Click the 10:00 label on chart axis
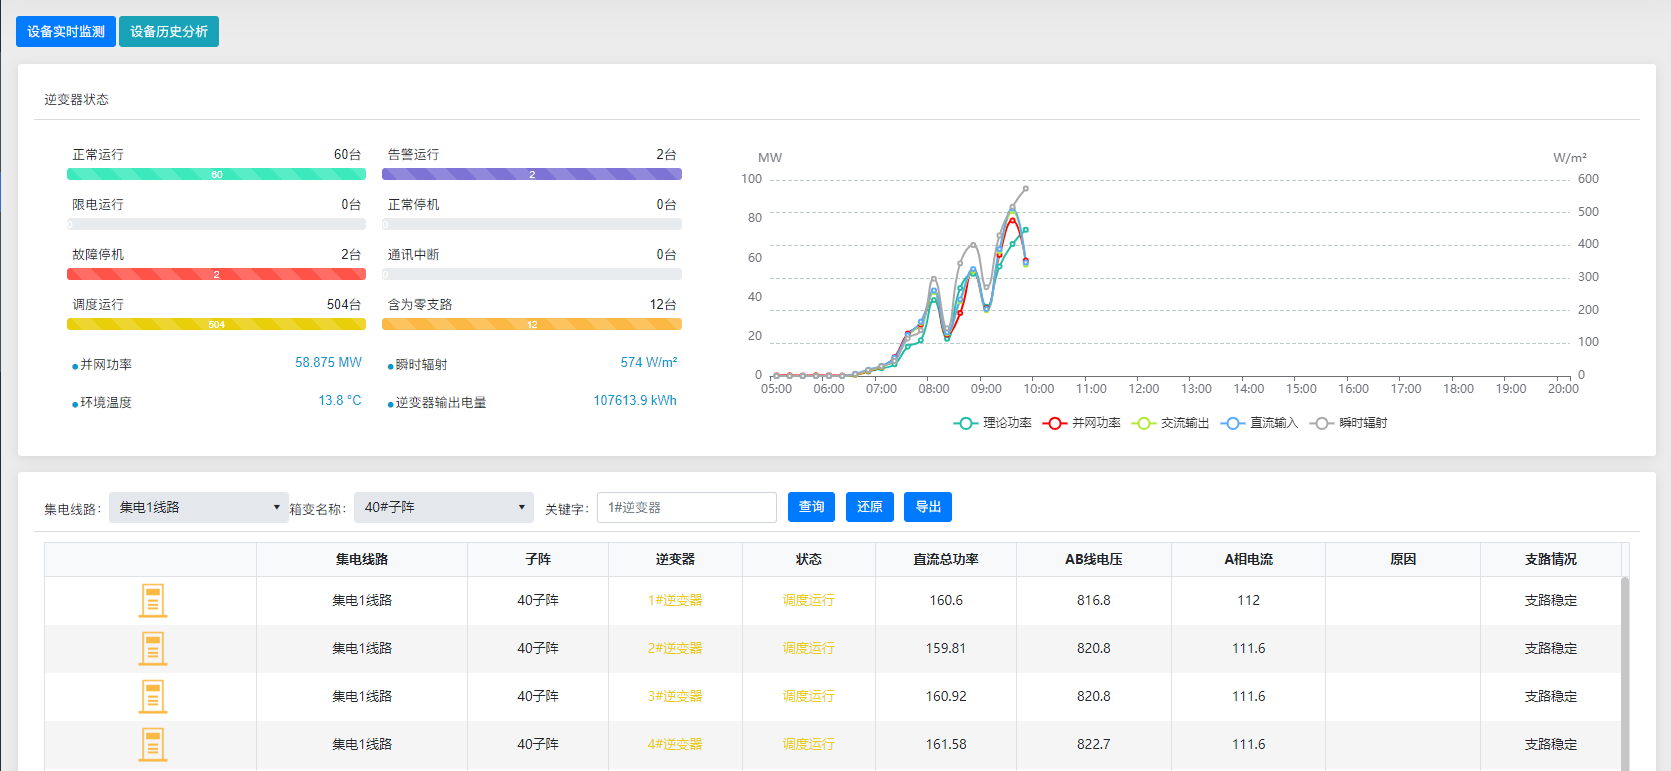 [x=1039, y=389]
